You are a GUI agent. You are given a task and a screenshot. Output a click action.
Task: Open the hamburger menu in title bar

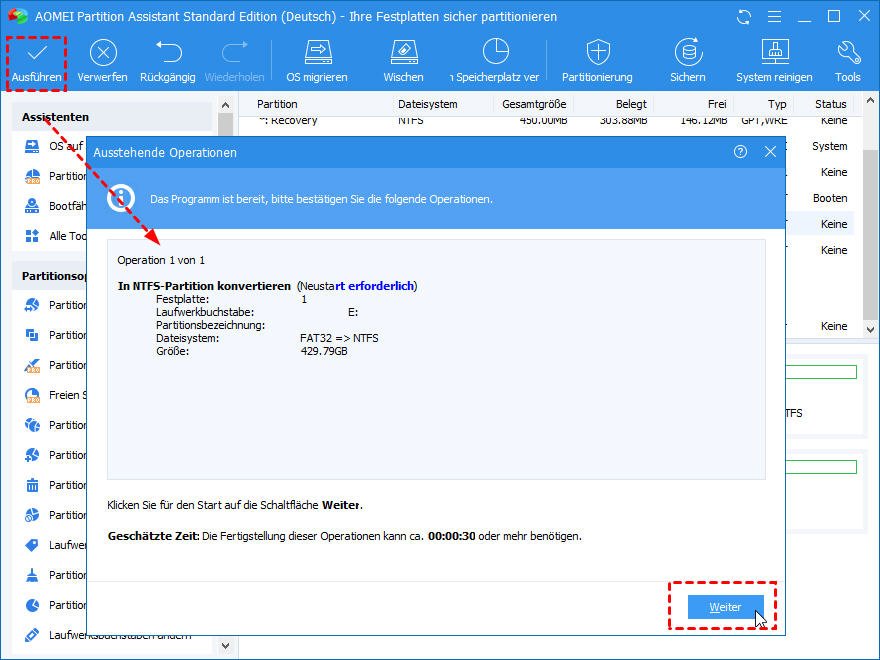[x=774, y=17]
